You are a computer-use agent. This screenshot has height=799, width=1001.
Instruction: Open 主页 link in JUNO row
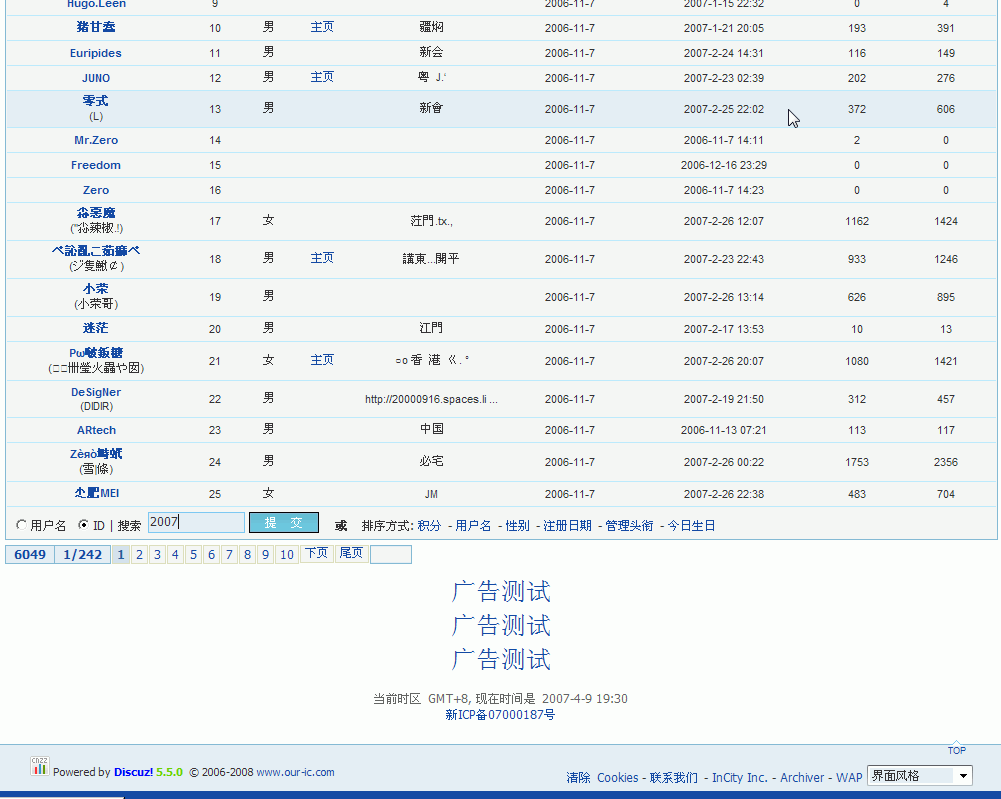click(322, 77)
